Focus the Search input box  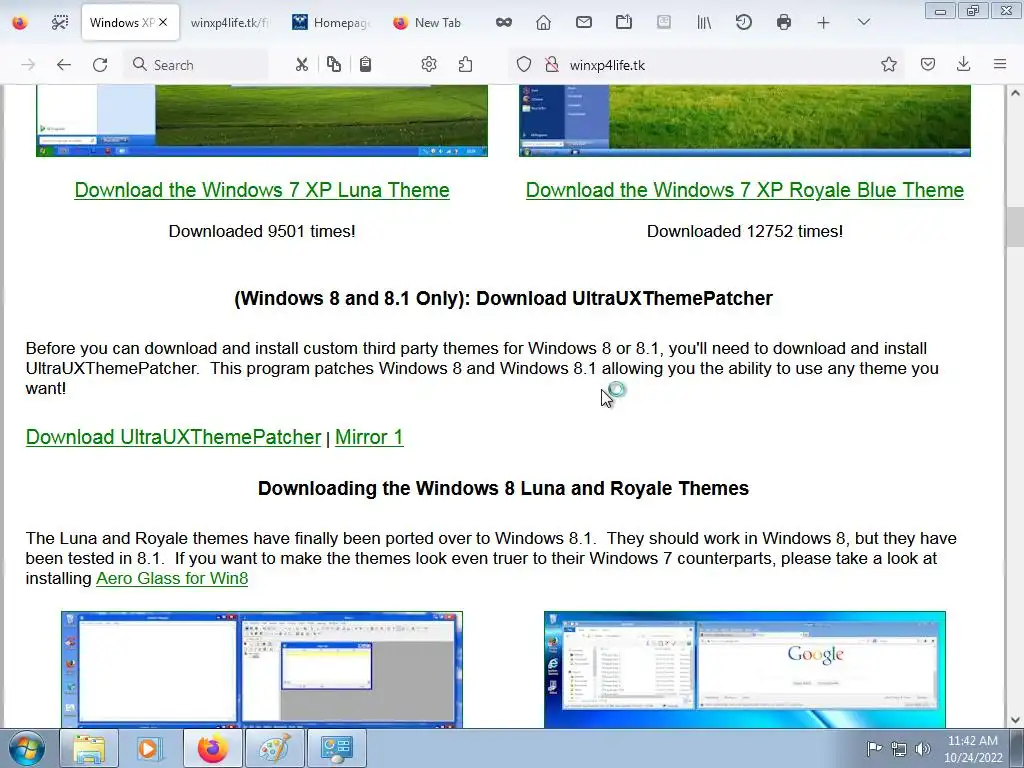point(195,65)
